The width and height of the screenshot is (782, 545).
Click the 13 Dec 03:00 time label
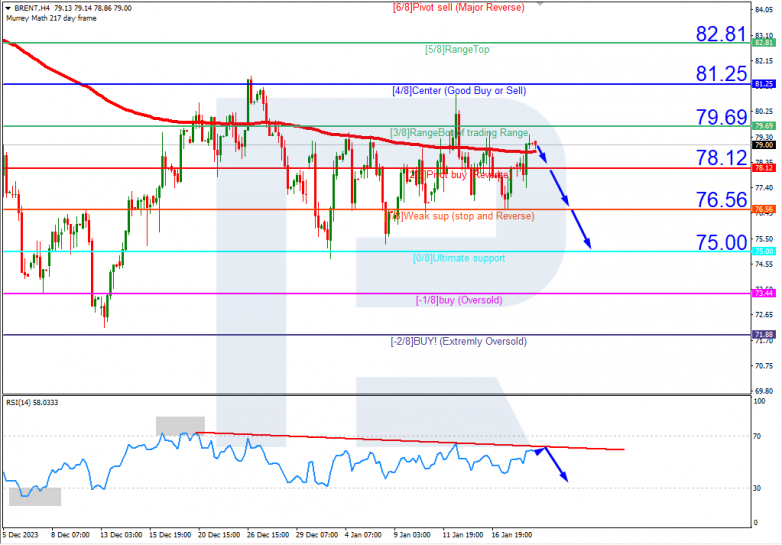coord(121,535)
